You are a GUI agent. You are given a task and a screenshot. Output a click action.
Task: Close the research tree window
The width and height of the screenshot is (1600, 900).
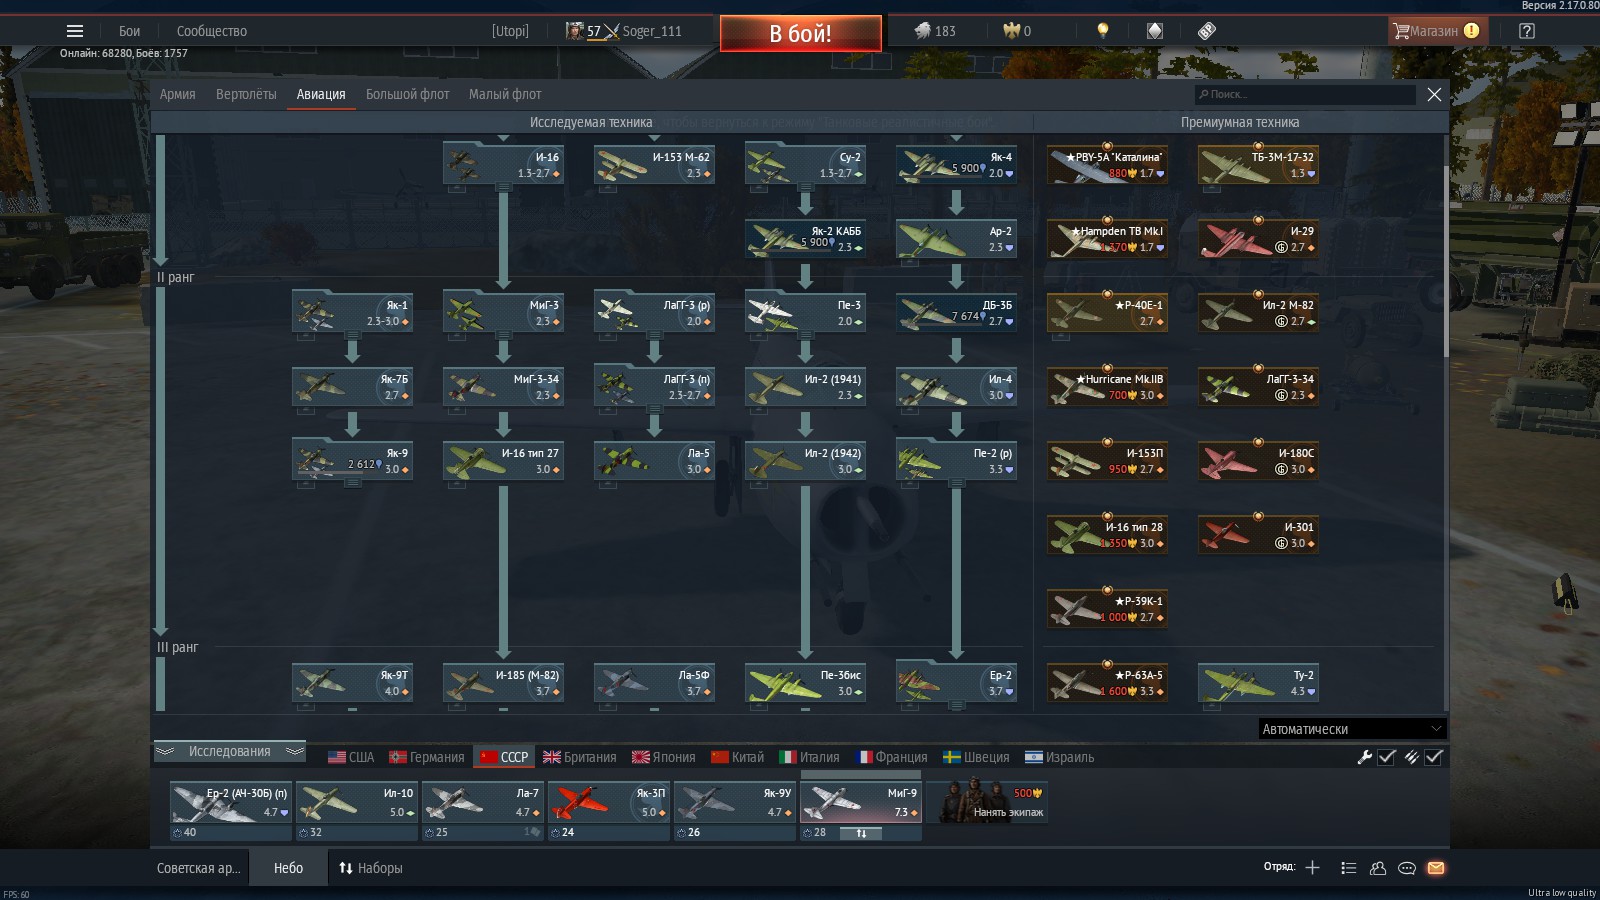[x=1434, y=94]
